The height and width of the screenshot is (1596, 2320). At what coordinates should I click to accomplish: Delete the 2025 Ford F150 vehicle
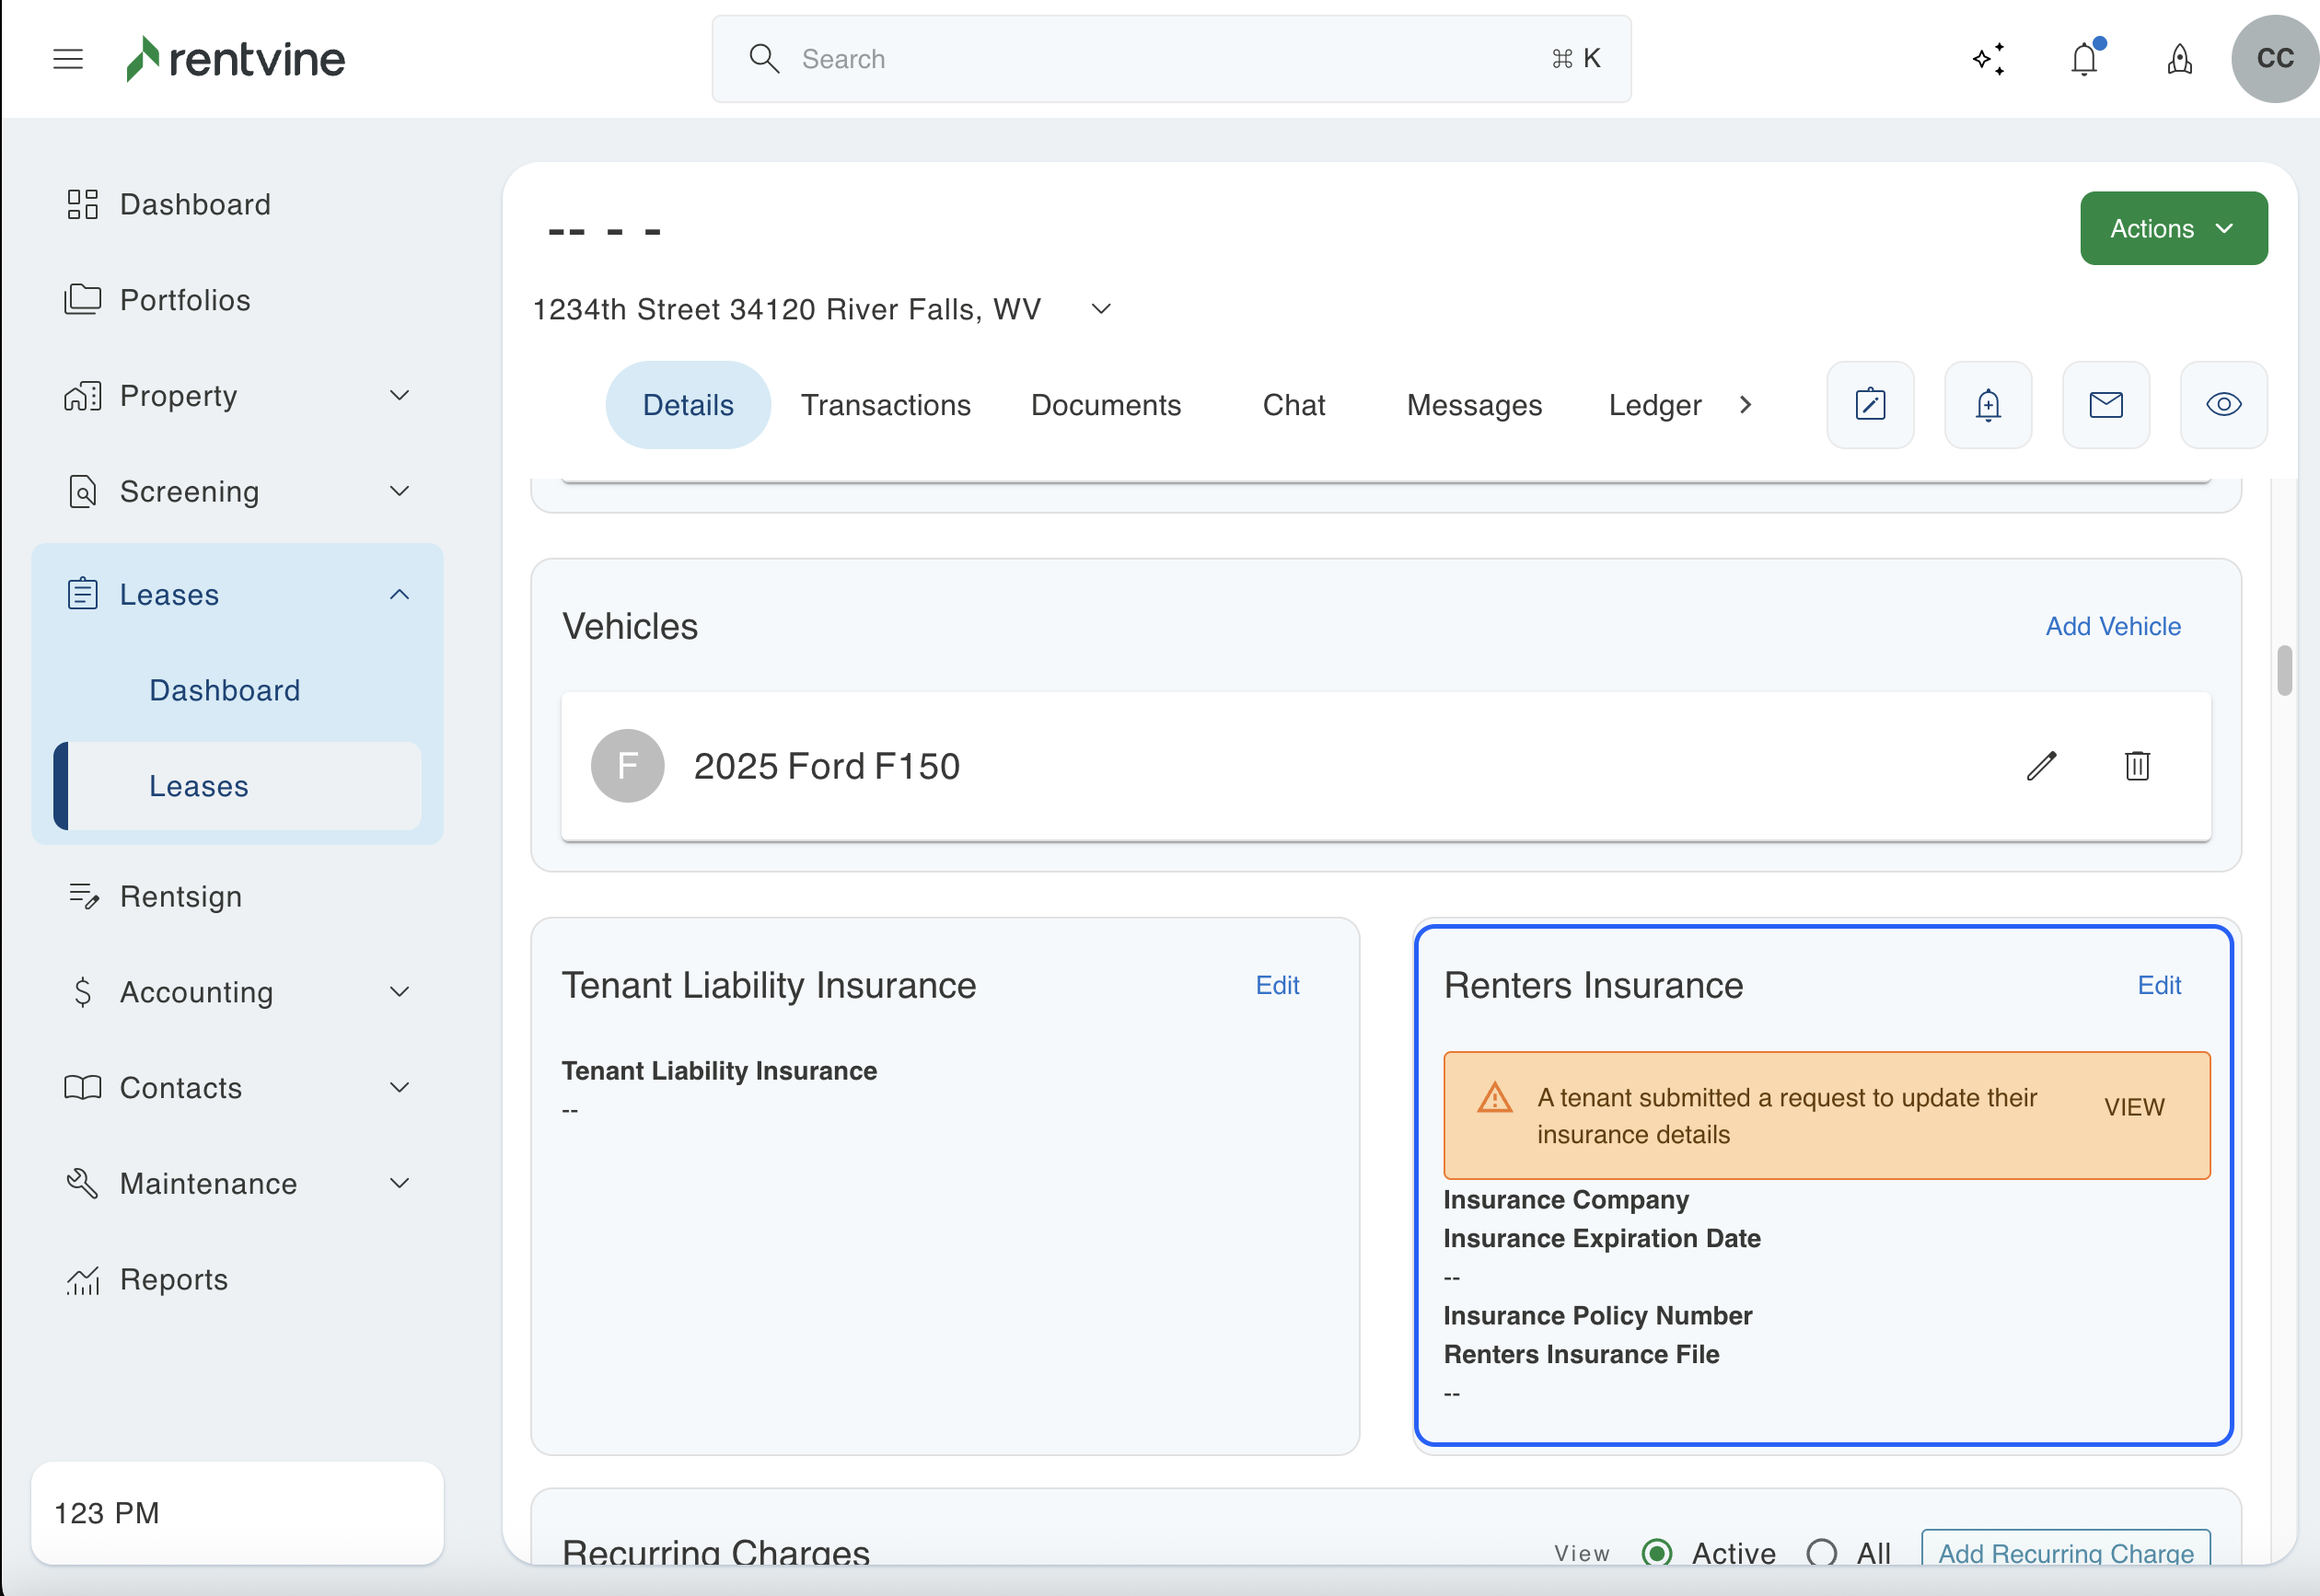pos(2137,766)
